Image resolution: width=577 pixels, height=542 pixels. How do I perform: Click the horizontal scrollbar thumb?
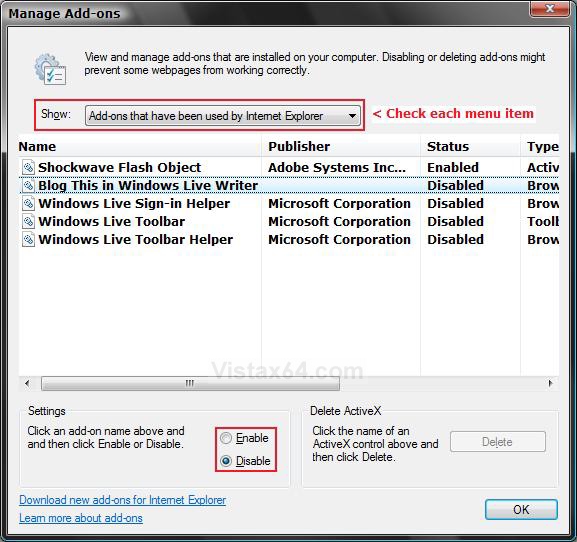click(190, 383)
